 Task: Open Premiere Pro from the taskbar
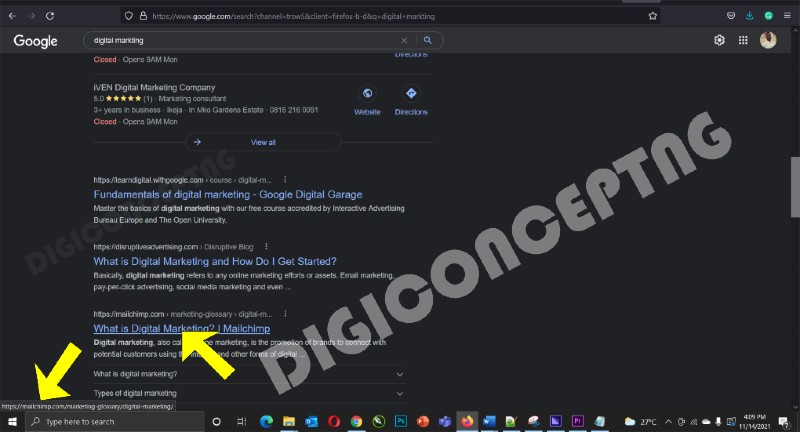point(578,421)
